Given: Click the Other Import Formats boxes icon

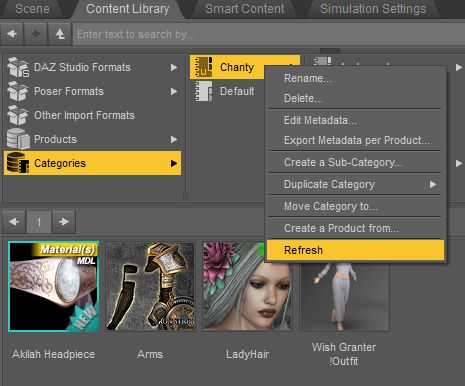Looking at the screenshot, I should tap(18, 115).
